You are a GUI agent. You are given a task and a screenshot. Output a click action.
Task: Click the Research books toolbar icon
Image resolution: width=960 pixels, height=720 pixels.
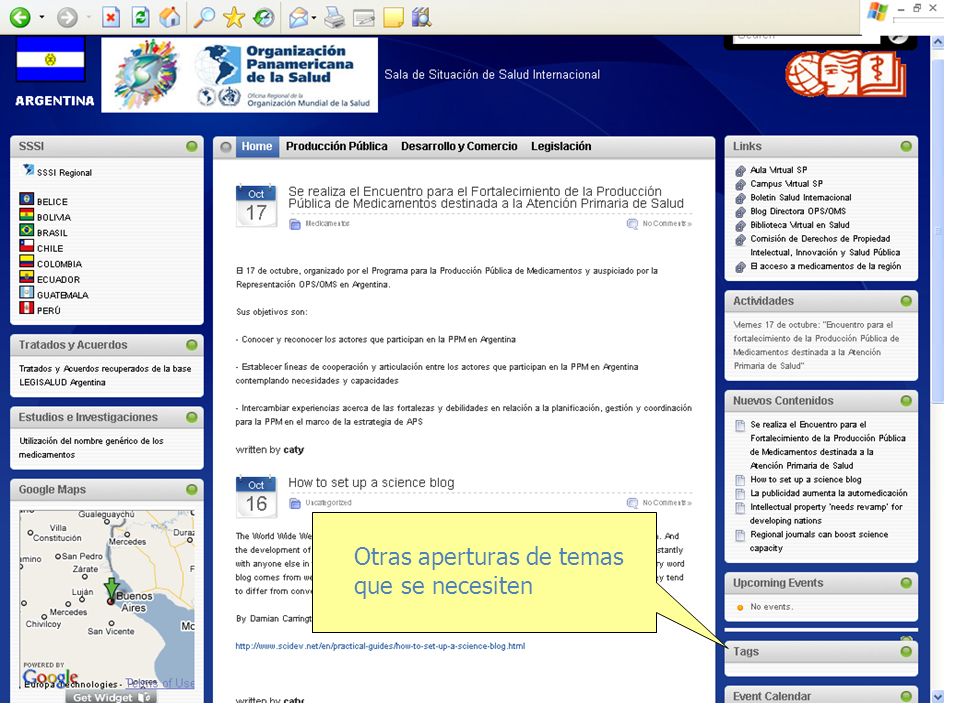tap(421, 17)
